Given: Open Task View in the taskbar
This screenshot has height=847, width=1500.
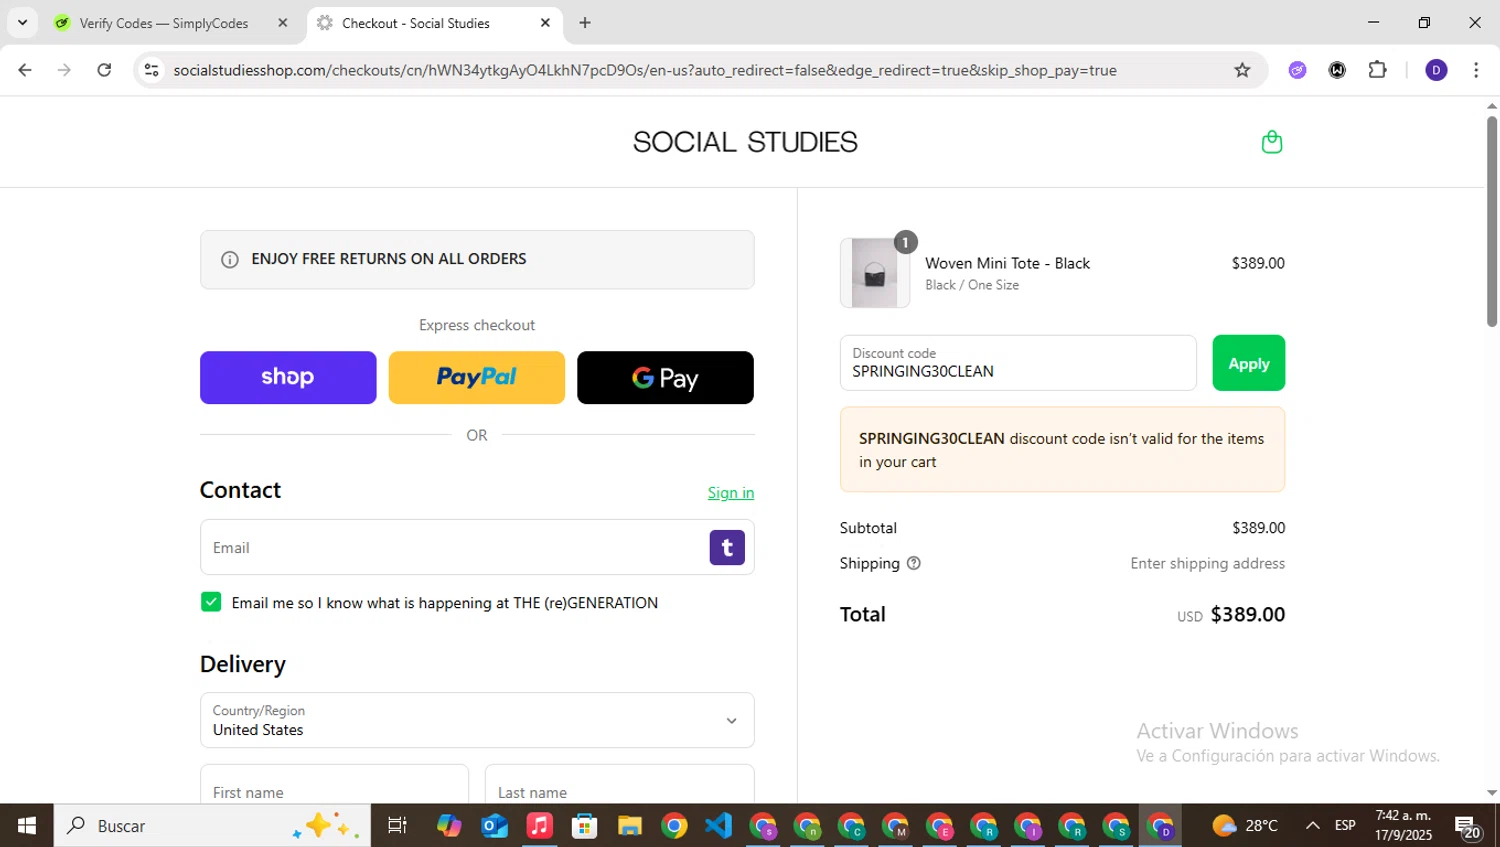Looking at the screenshot, I should (x=397, y=826).
